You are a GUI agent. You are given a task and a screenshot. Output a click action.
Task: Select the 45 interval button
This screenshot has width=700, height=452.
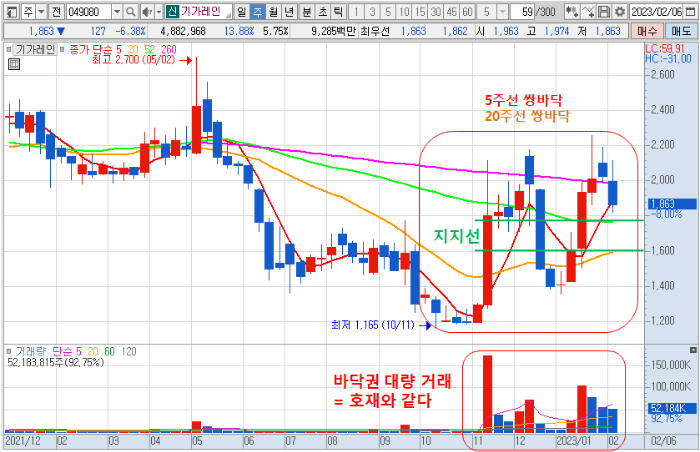pos(451,12)
